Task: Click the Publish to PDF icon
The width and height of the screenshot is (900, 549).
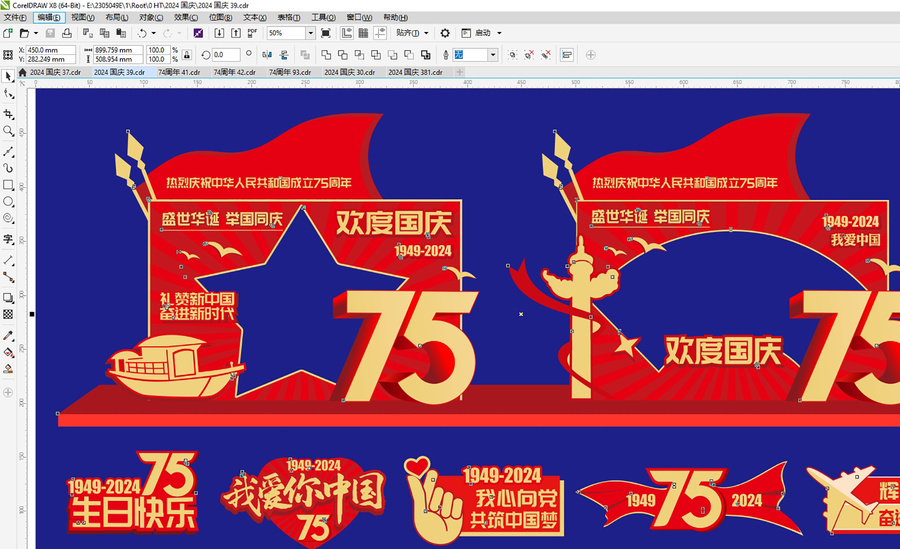Action: [253, 33]
